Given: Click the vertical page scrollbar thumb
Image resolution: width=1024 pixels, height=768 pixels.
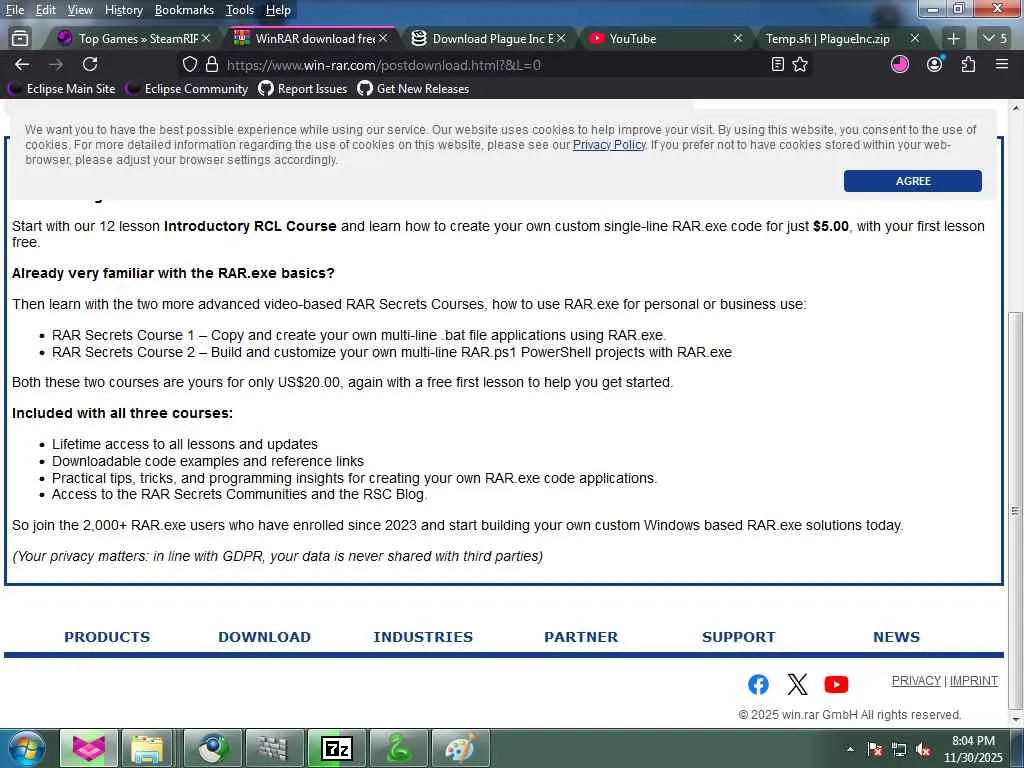Looking at the screenshot, I should pyautogui.click(x=1015, y=509).
